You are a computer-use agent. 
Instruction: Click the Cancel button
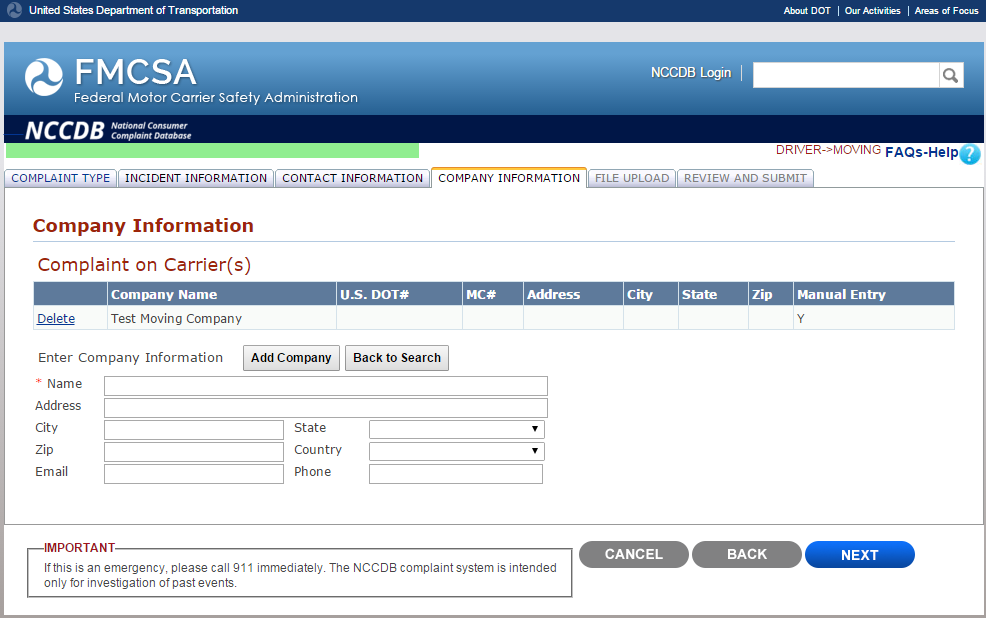tap(634, 555)
